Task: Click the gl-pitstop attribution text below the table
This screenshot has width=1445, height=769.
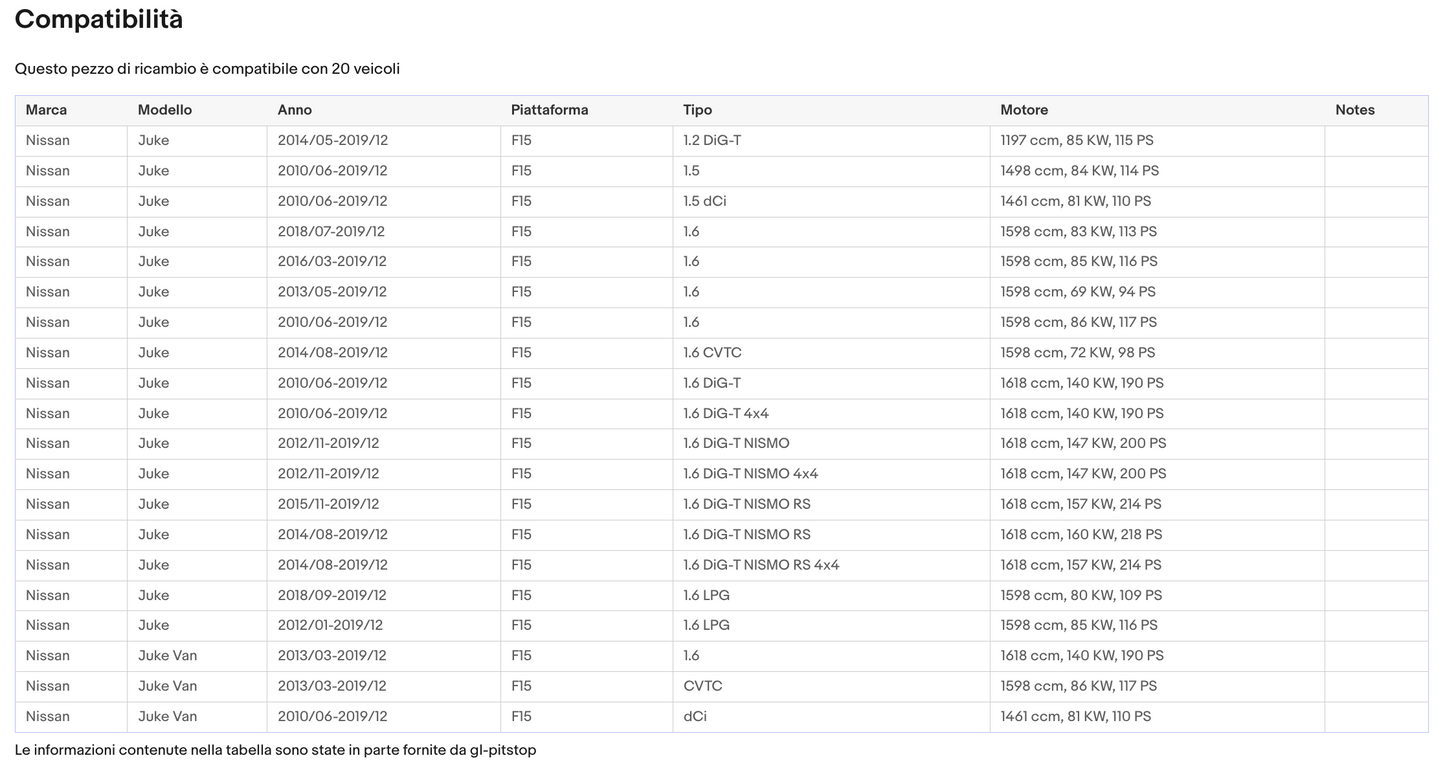Action: pos(503,750)
